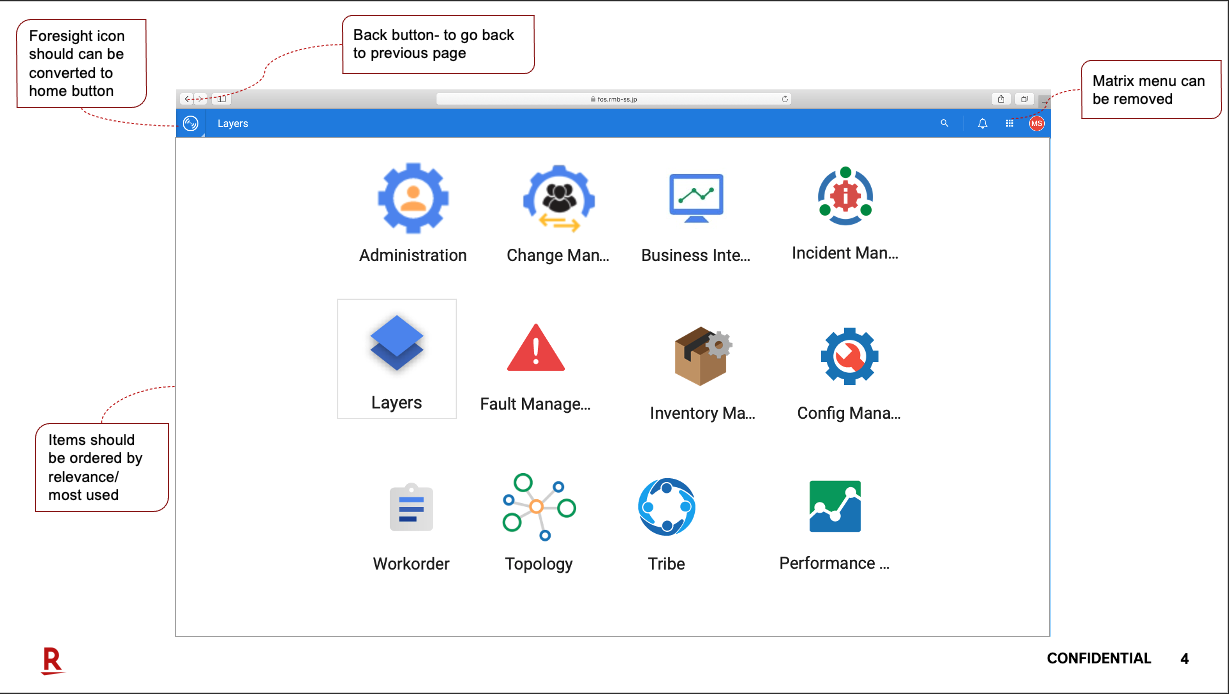This screenshot has width=1229, height=694.
Task: Click the "Change Man..." label
Action: pyautogui.click(x=558, y=255)
